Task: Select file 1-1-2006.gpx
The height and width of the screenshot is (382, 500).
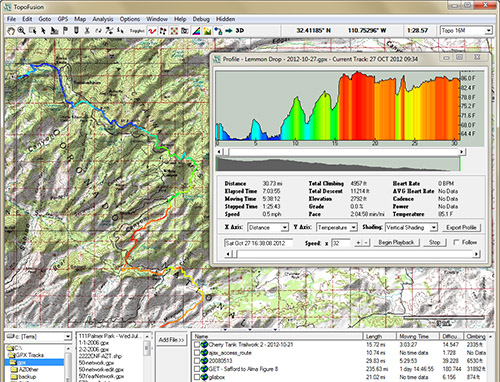Action: point(94,342)
